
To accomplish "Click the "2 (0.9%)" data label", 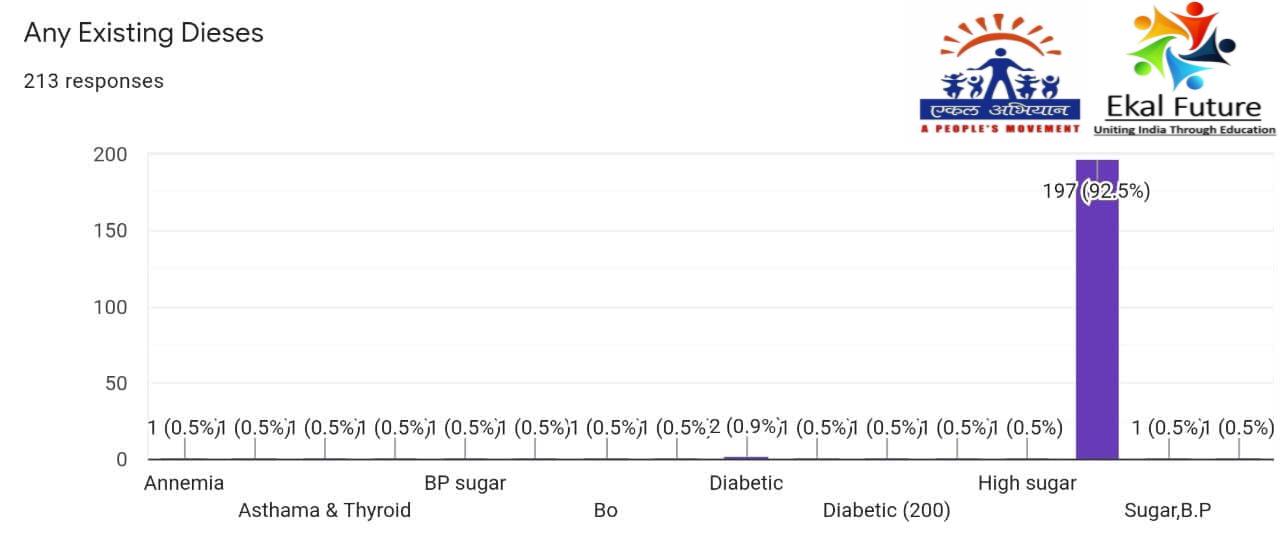I will point(746,427).
